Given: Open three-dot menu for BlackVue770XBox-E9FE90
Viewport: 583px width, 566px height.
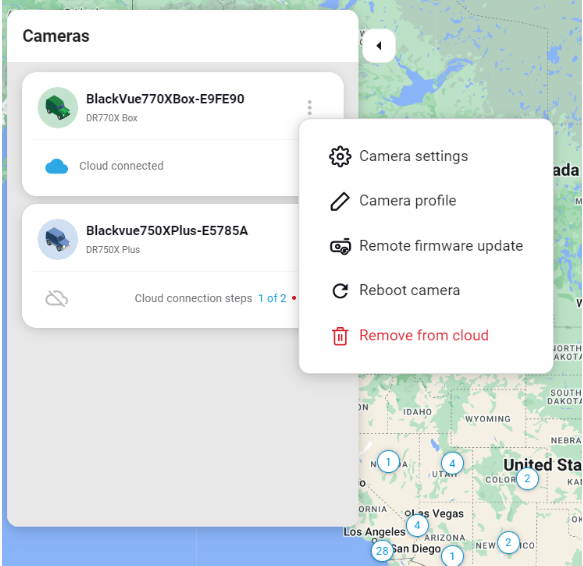Looking at the screenshot, I should [310, 107].
